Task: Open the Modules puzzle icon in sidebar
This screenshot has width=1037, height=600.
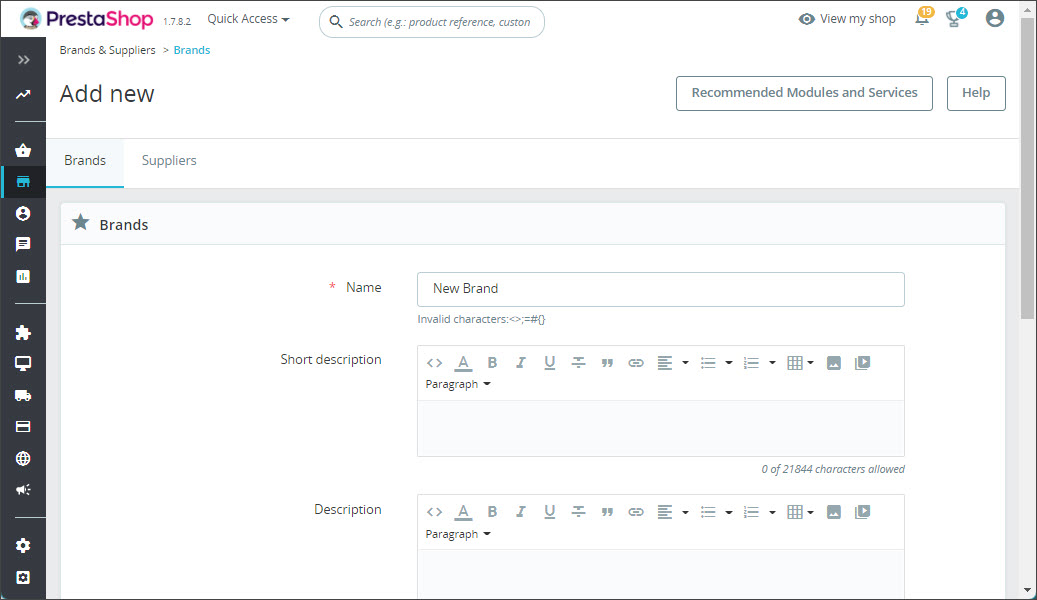Action: [23, 332]
